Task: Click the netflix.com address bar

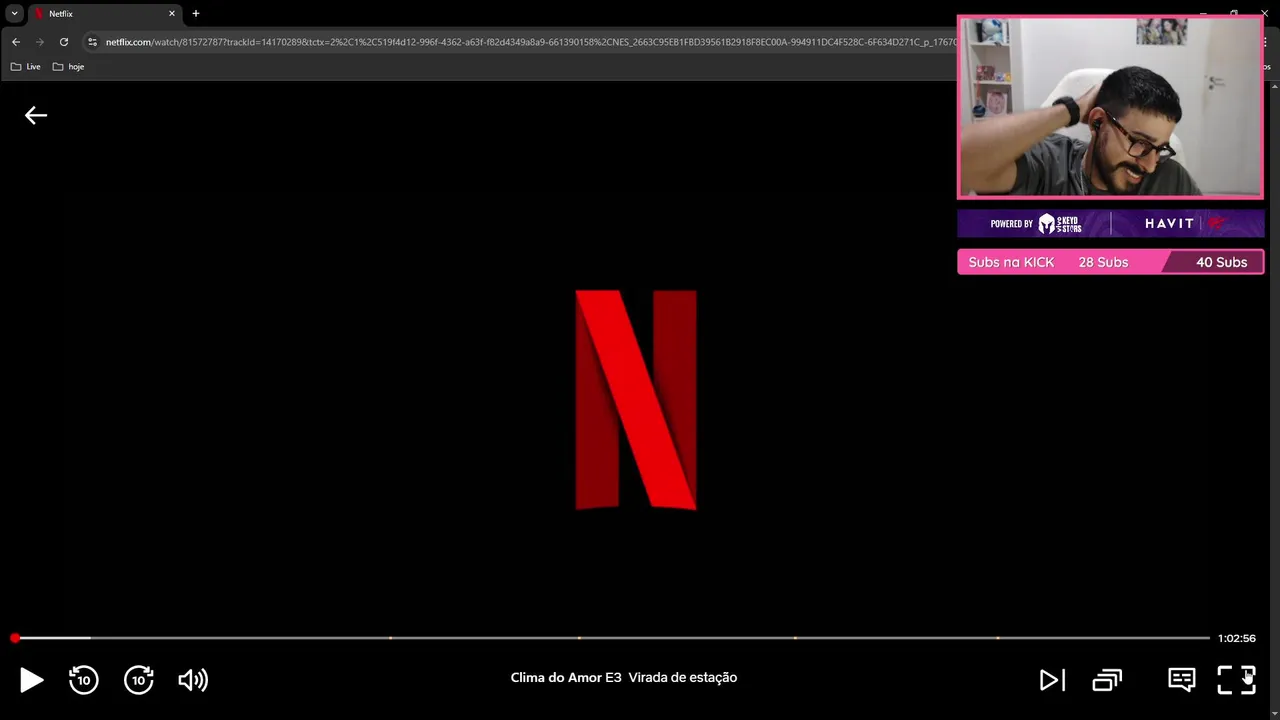Action: 530,42
